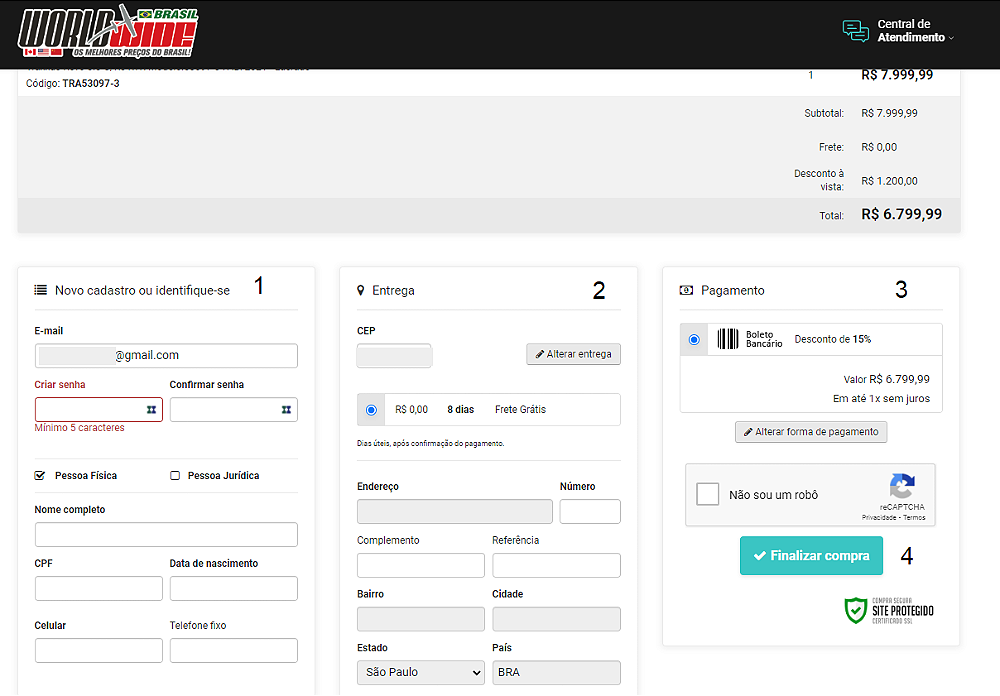Check the Pessoa Jurídica checkbox
Image resolution: width=1000 pixels, height=696 pixels.
point(175,476)
